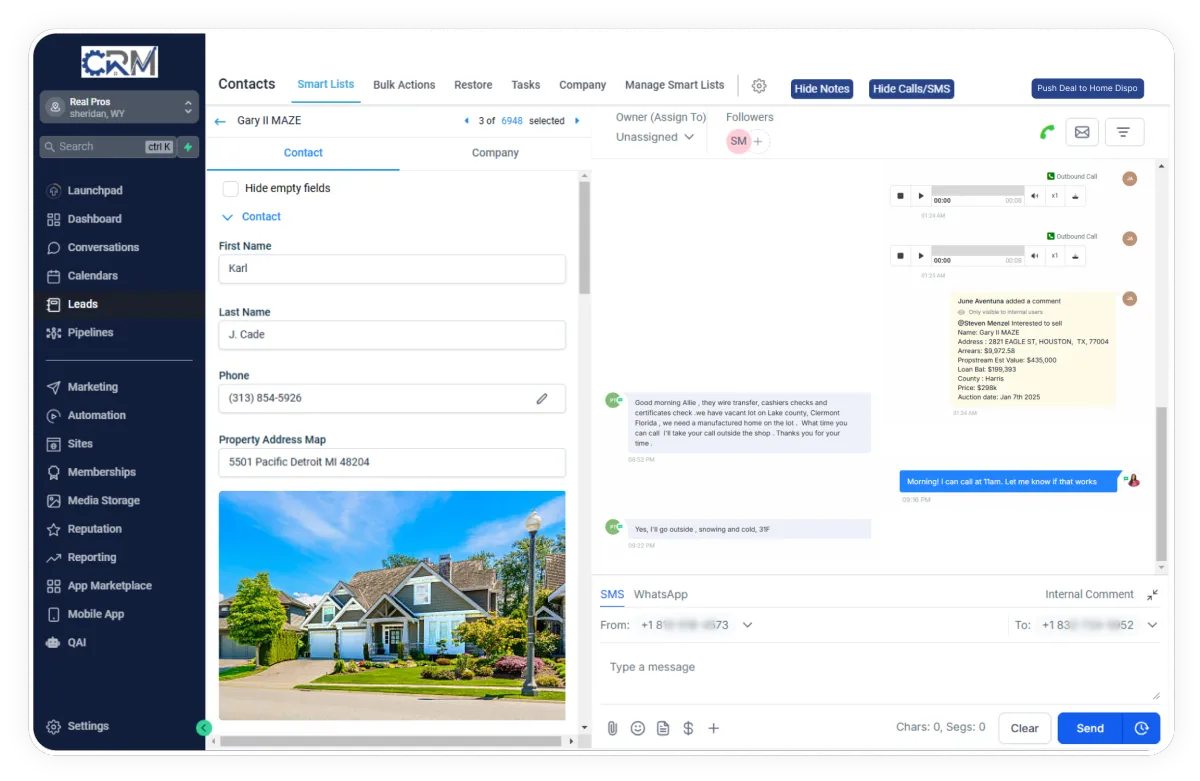
Task: Open the Reputation star icon
Action: (x=54, y=529)
